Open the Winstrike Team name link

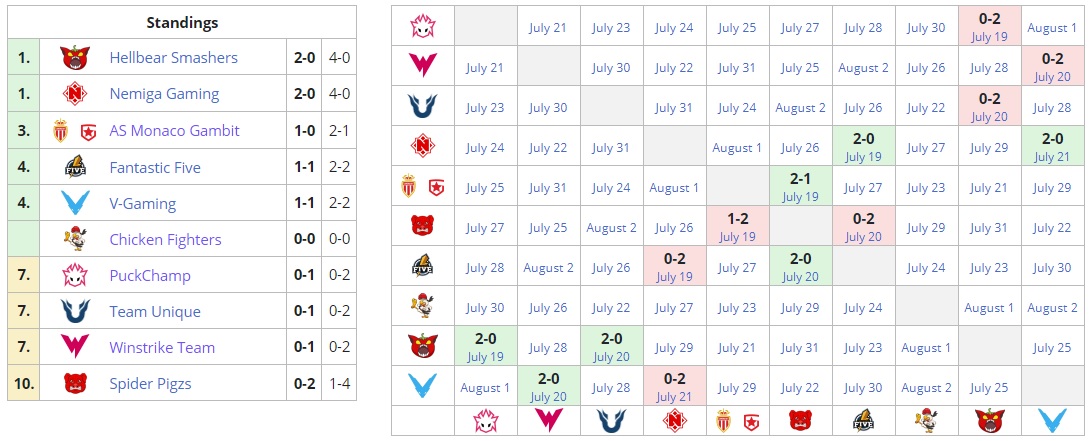coord(162,348)
